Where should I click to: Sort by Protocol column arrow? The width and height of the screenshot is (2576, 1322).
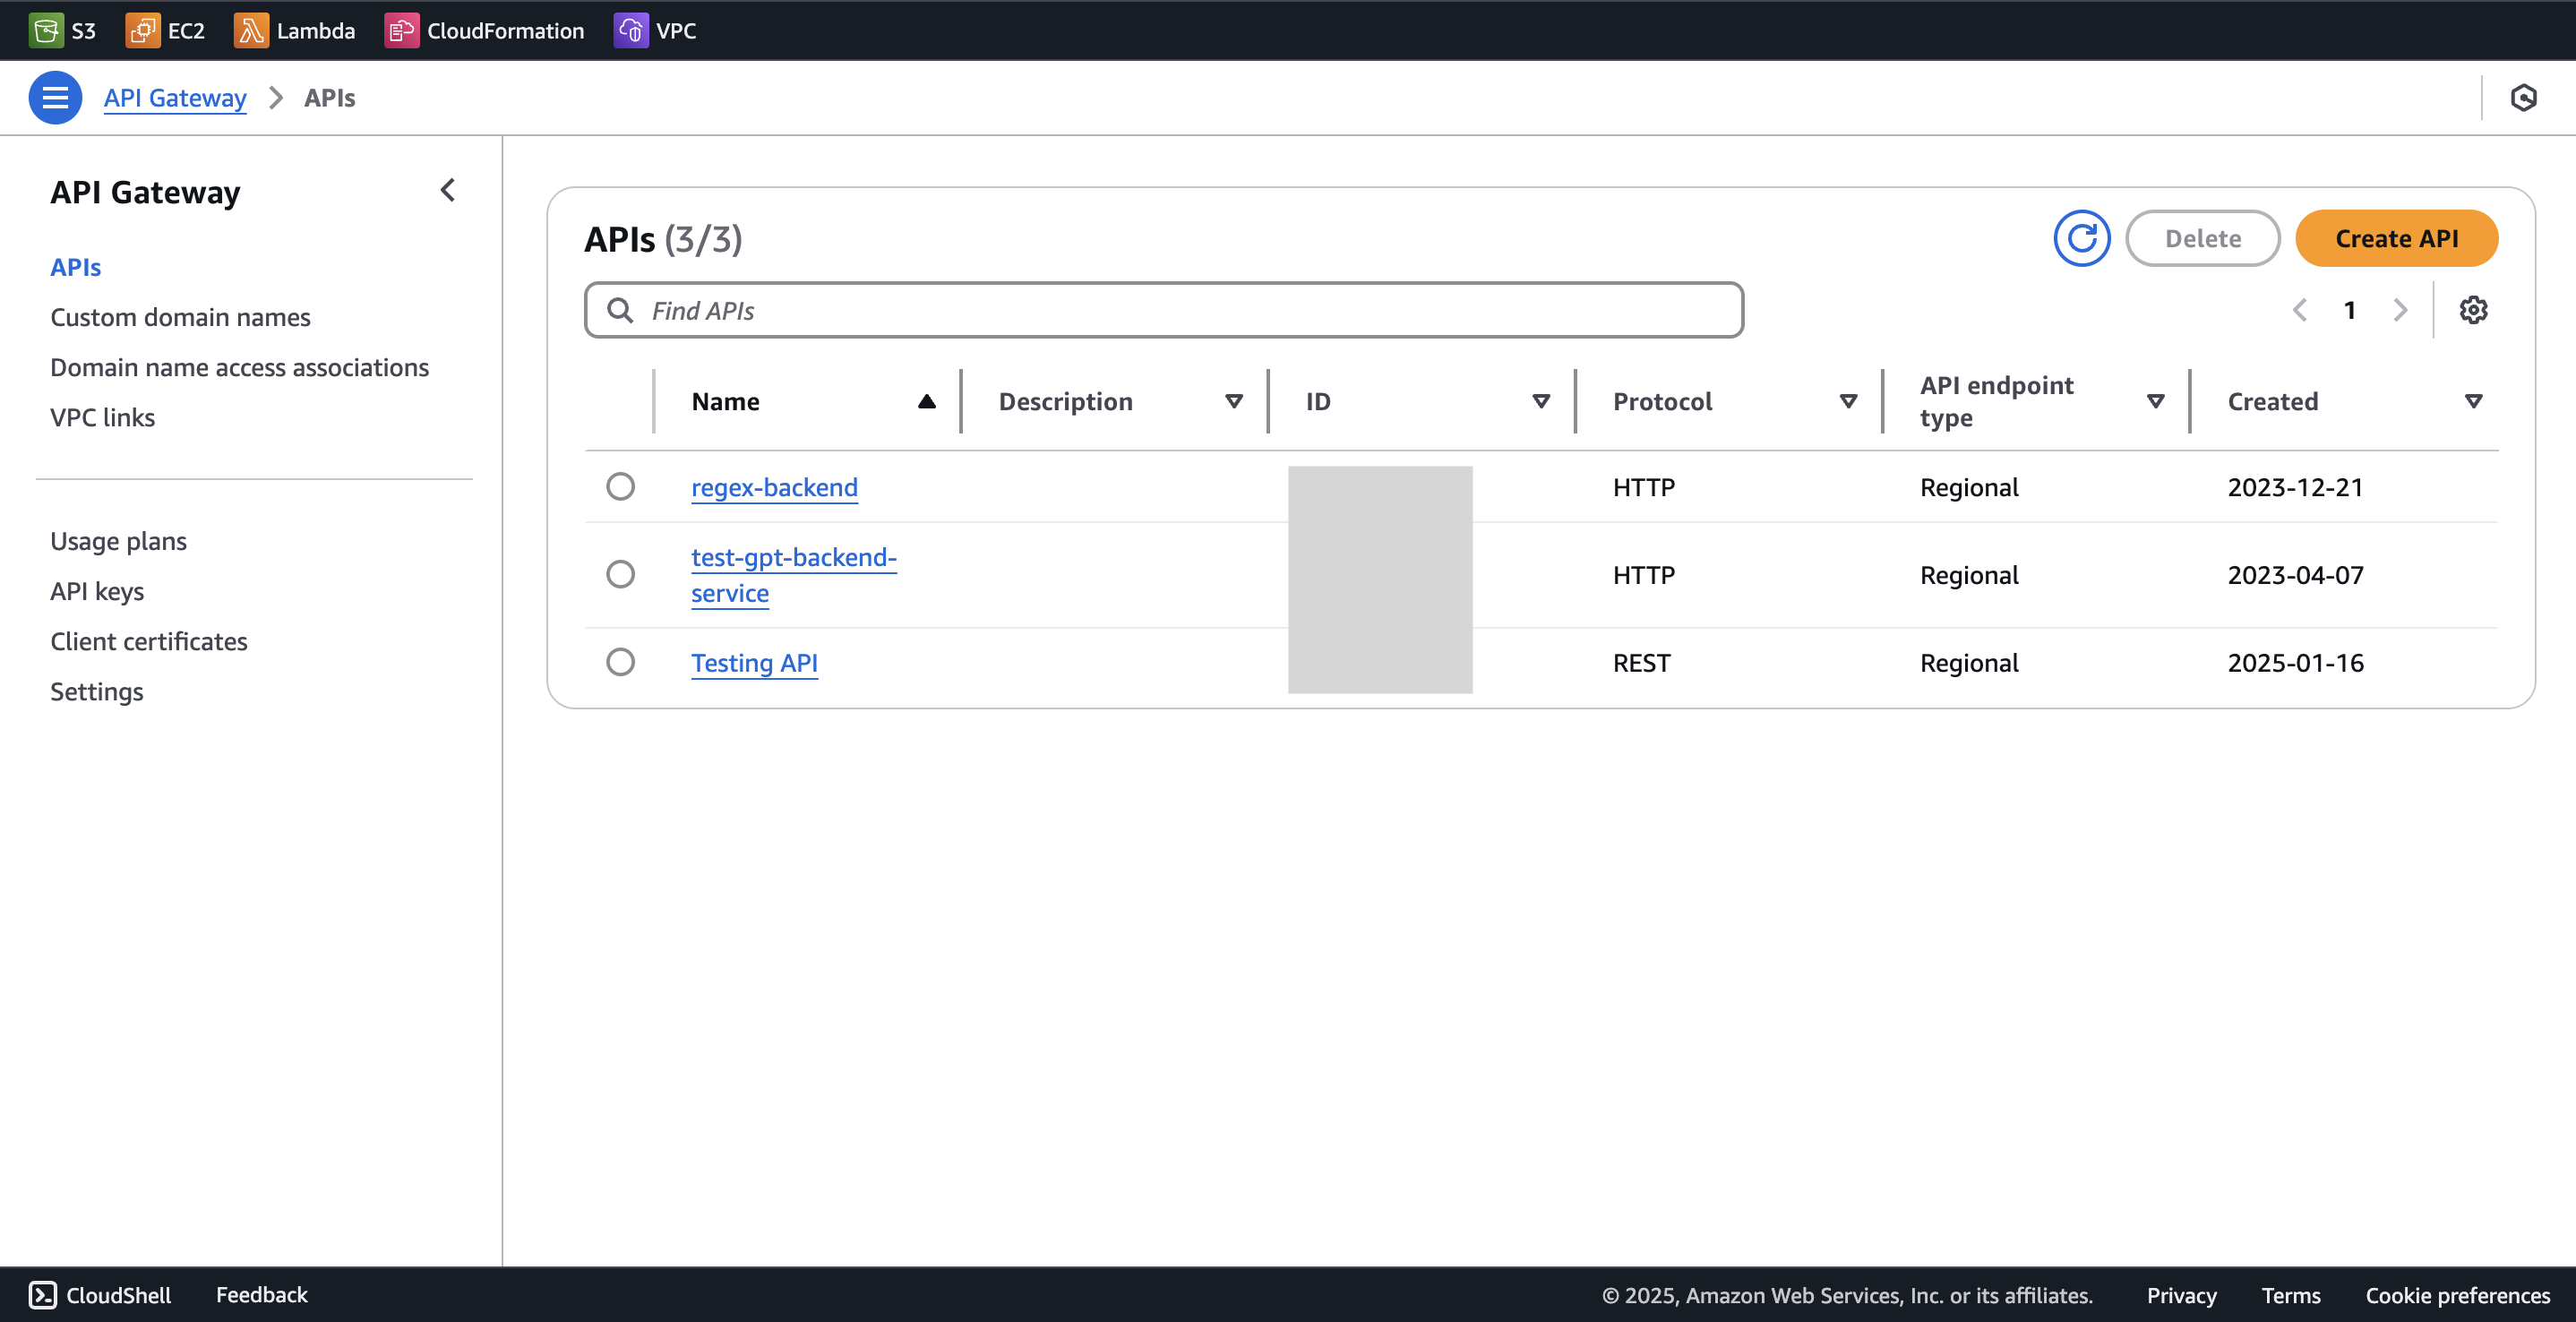coord(1848,401)
